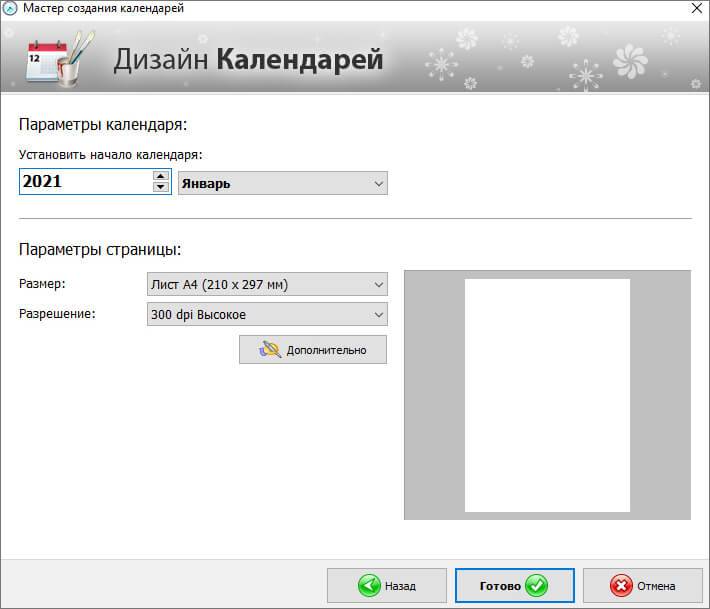This screenshot has width=710, height=609.
Task: Open additional settings via Дополнительно button
Action: pos(313,350)
